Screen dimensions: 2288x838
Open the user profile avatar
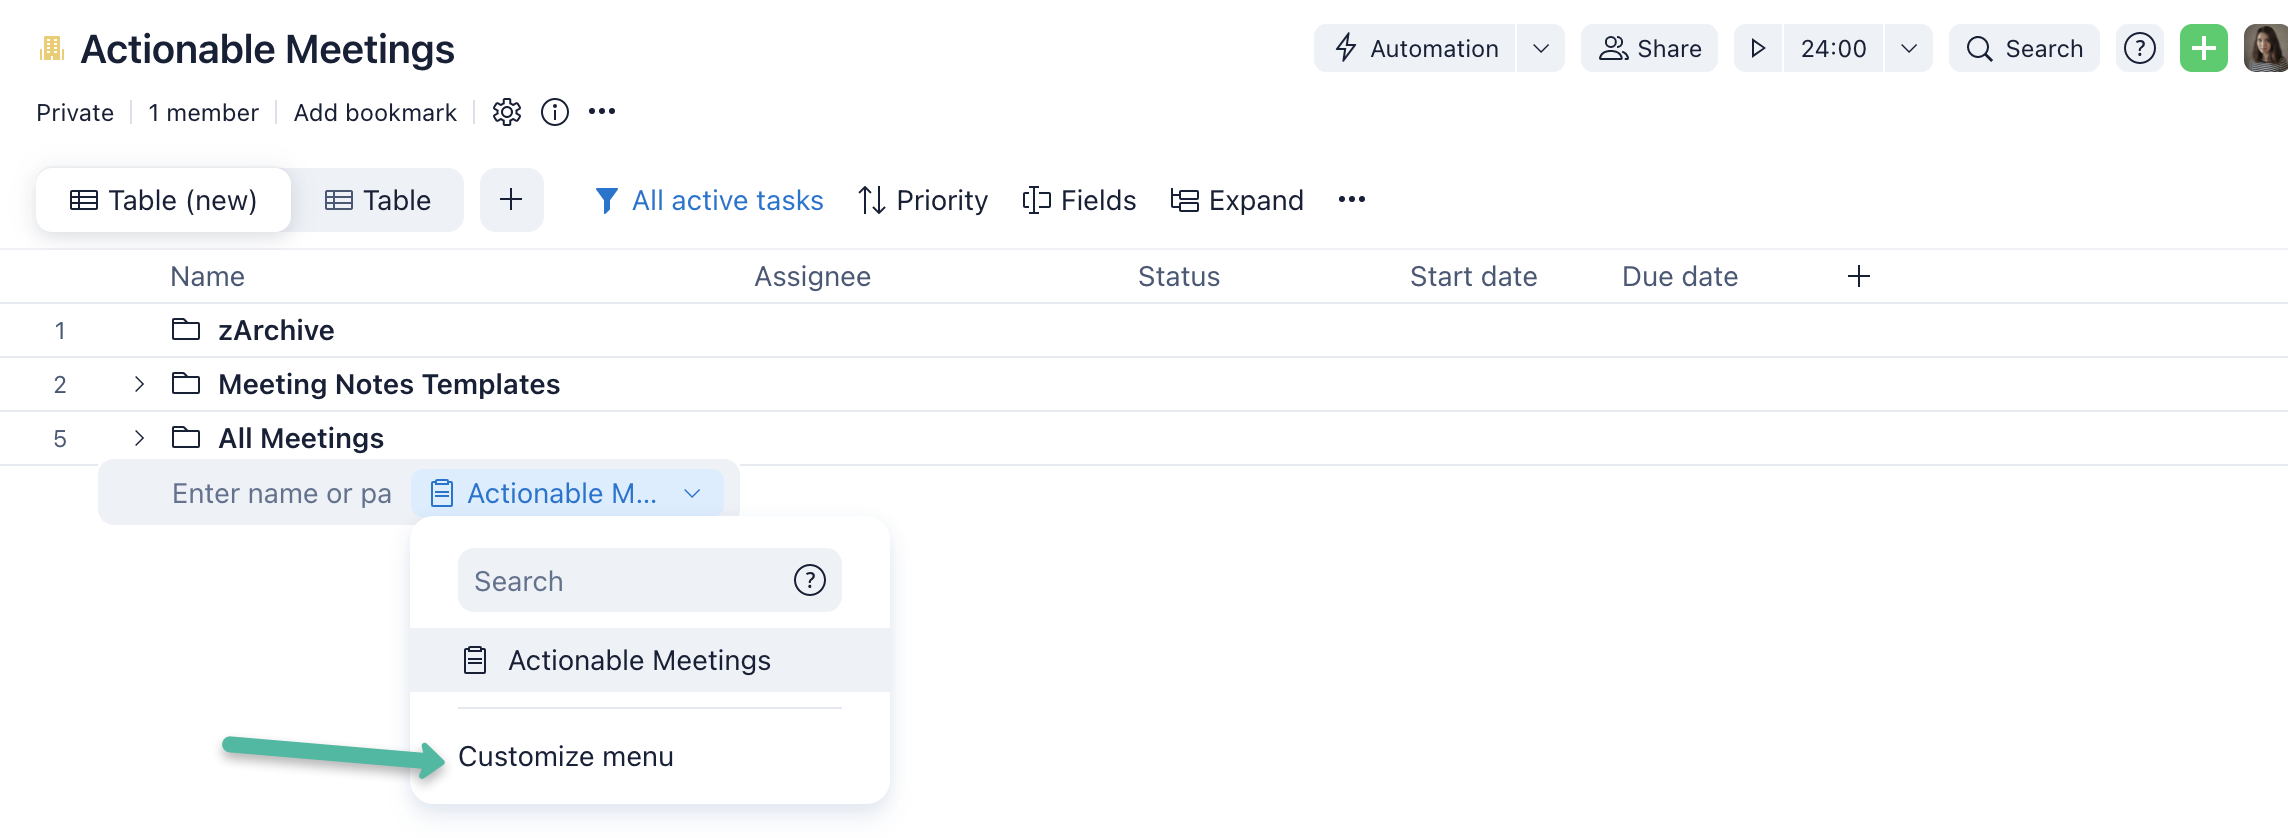2265,48
